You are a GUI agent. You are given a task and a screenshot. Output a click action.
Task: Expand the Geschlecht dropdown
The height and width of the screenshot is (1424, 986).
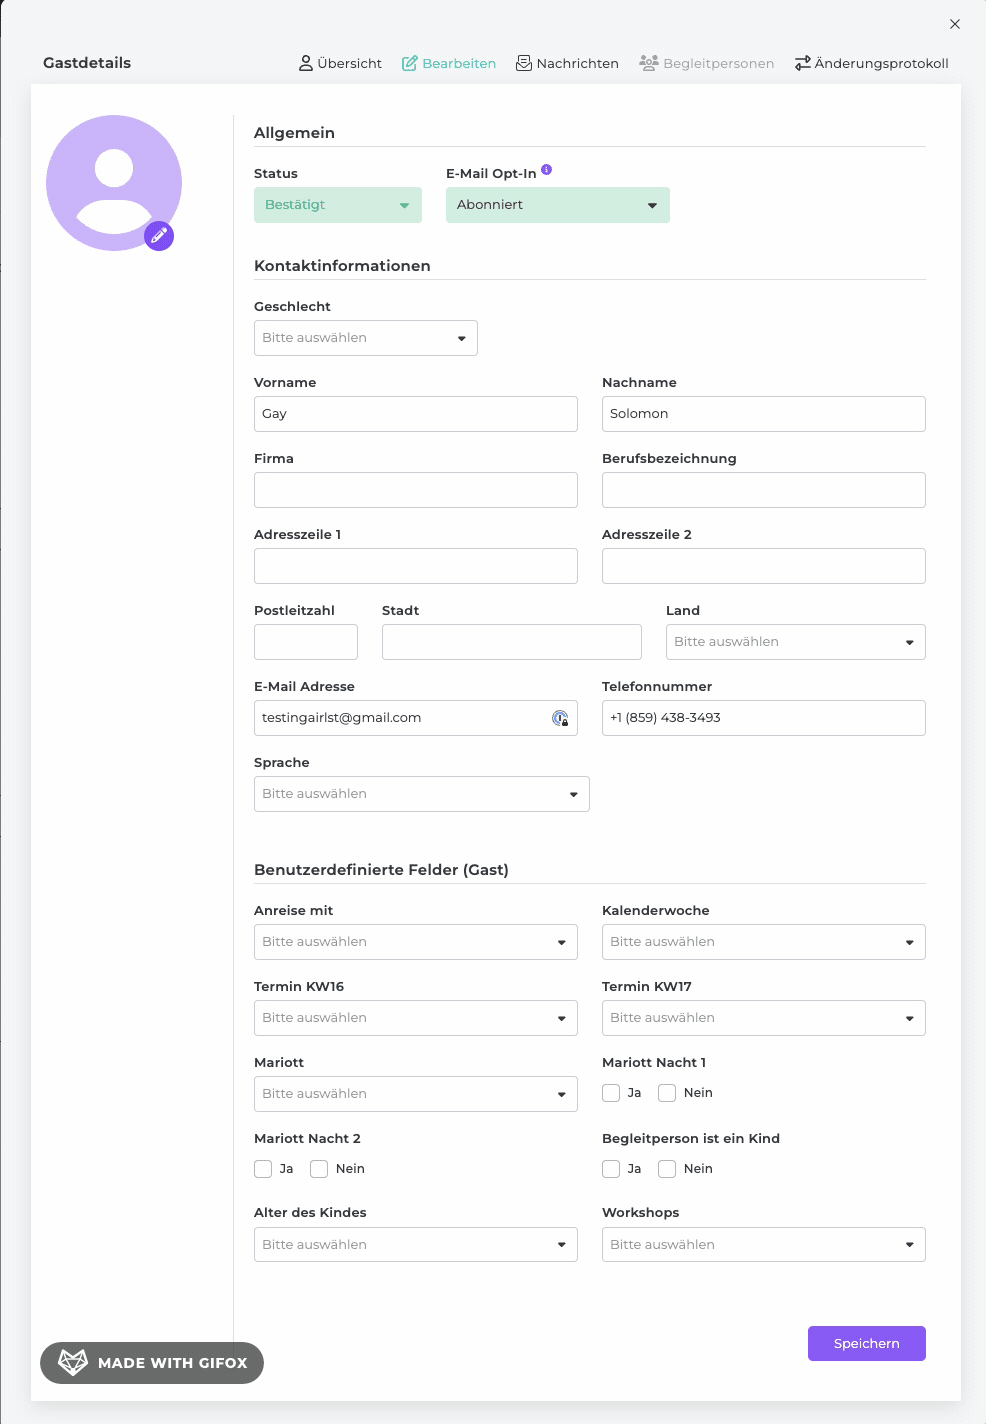[x=366, y=338]
